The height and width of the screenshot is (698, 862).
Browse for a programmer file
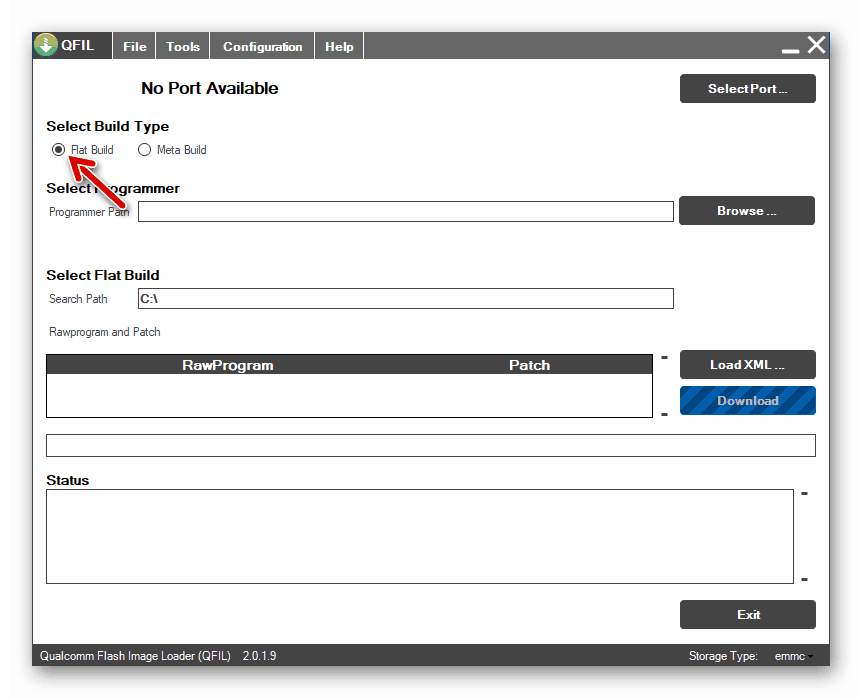(747, 210)
